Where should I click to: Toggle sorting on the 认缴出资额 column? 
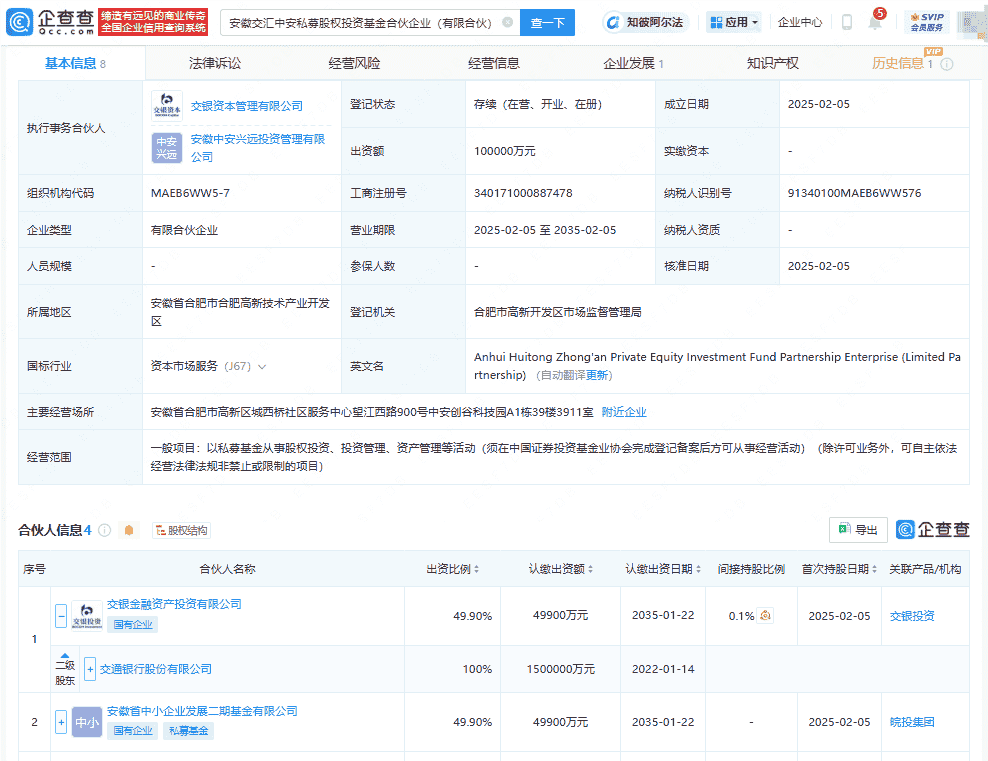tap(590, 568)
